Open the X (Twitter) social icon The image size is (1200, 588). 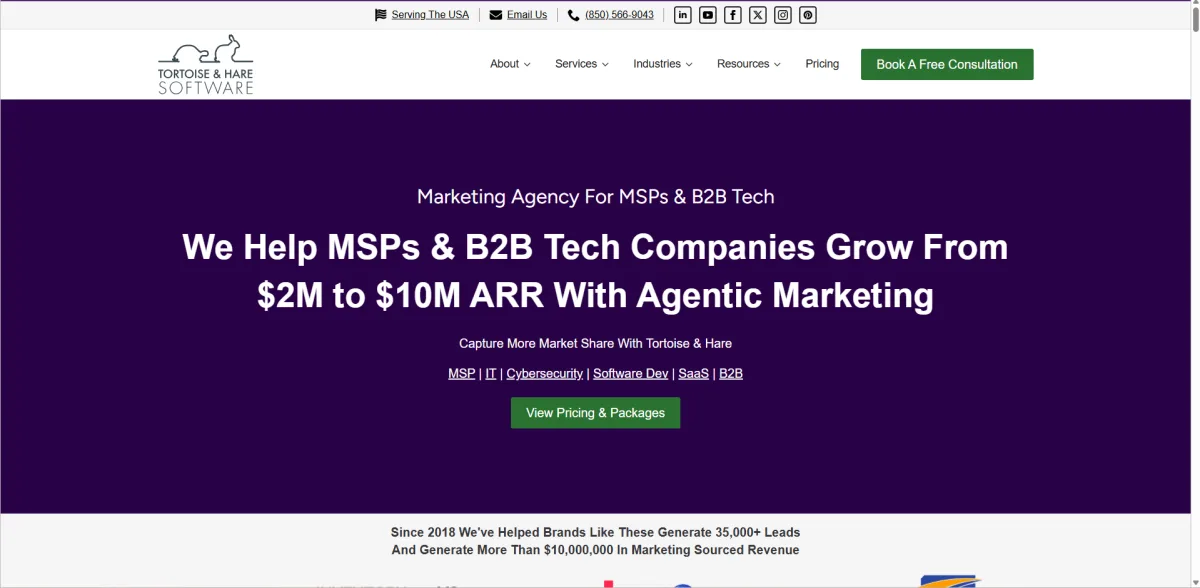click(x=758, y=15)
